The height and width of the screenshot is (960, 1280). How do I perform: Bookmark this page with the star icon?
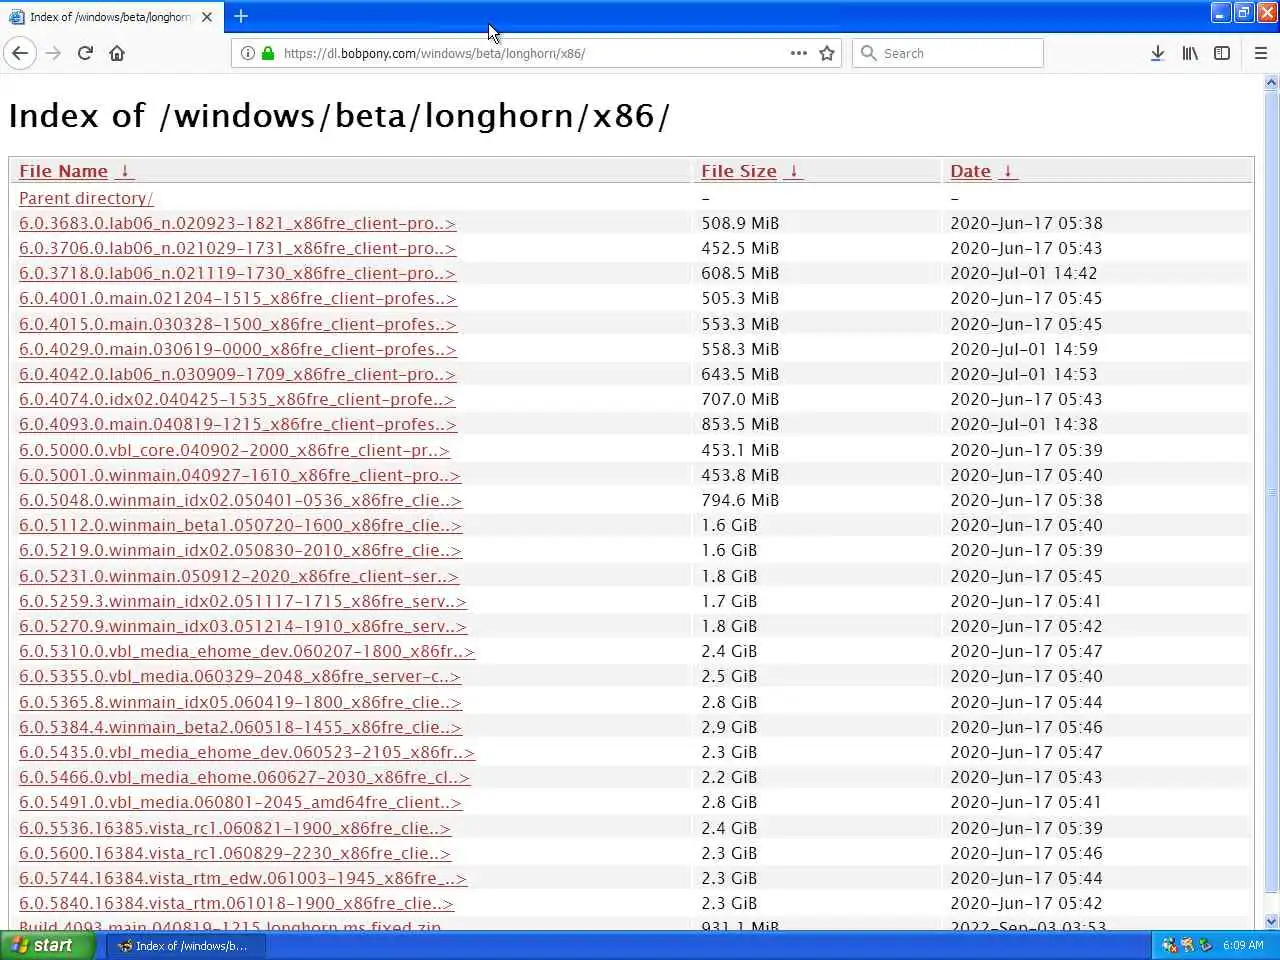[827, 53]
